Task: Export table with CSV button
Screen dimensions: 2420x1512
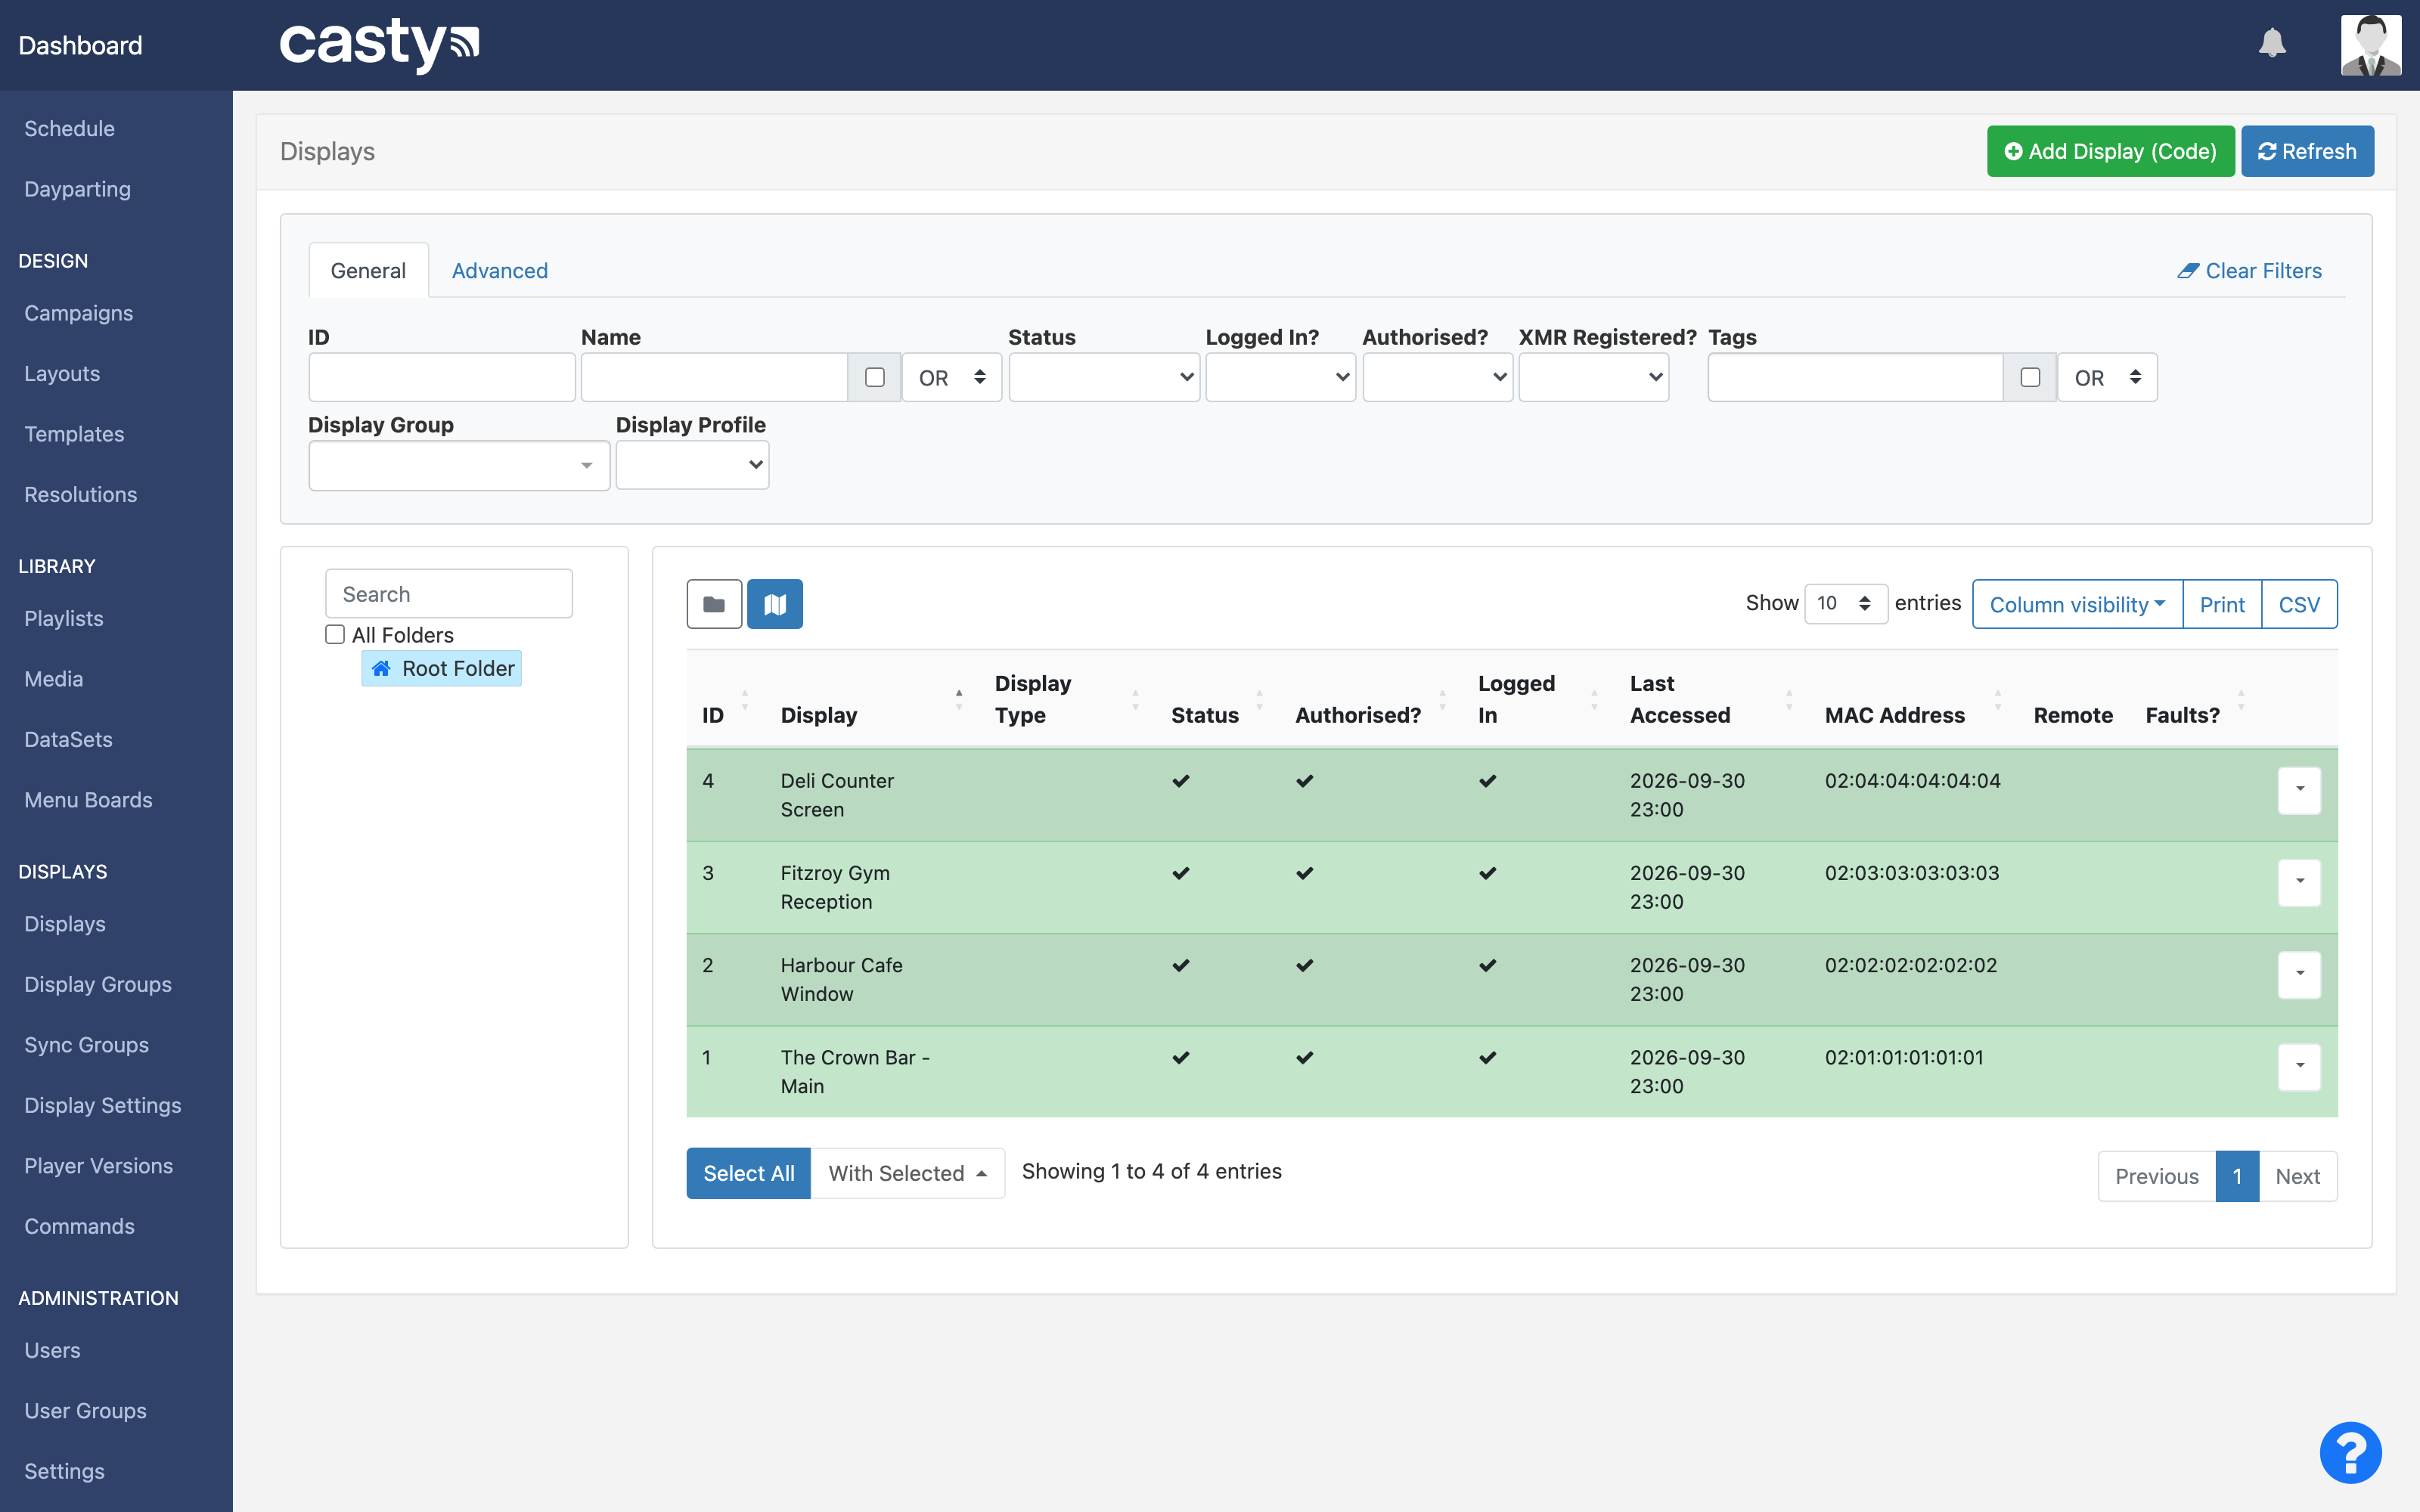Action: coord(2299,604)
